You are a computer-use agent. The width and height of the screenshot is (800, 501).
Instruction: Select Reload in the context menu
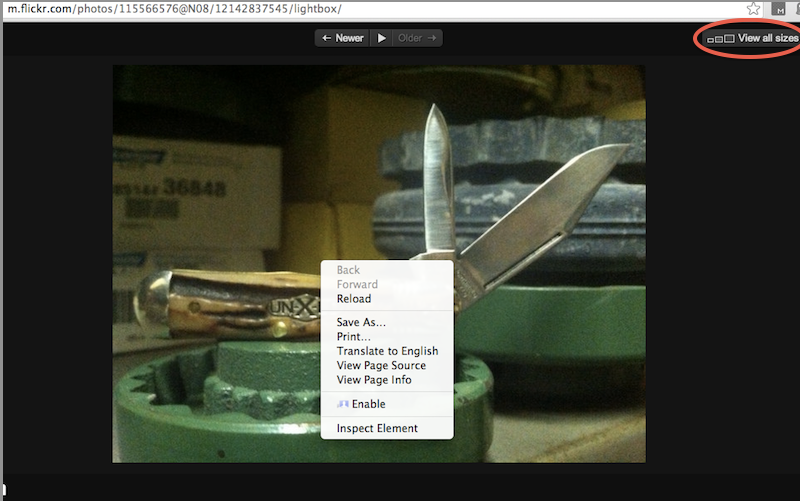coord(387,298)
